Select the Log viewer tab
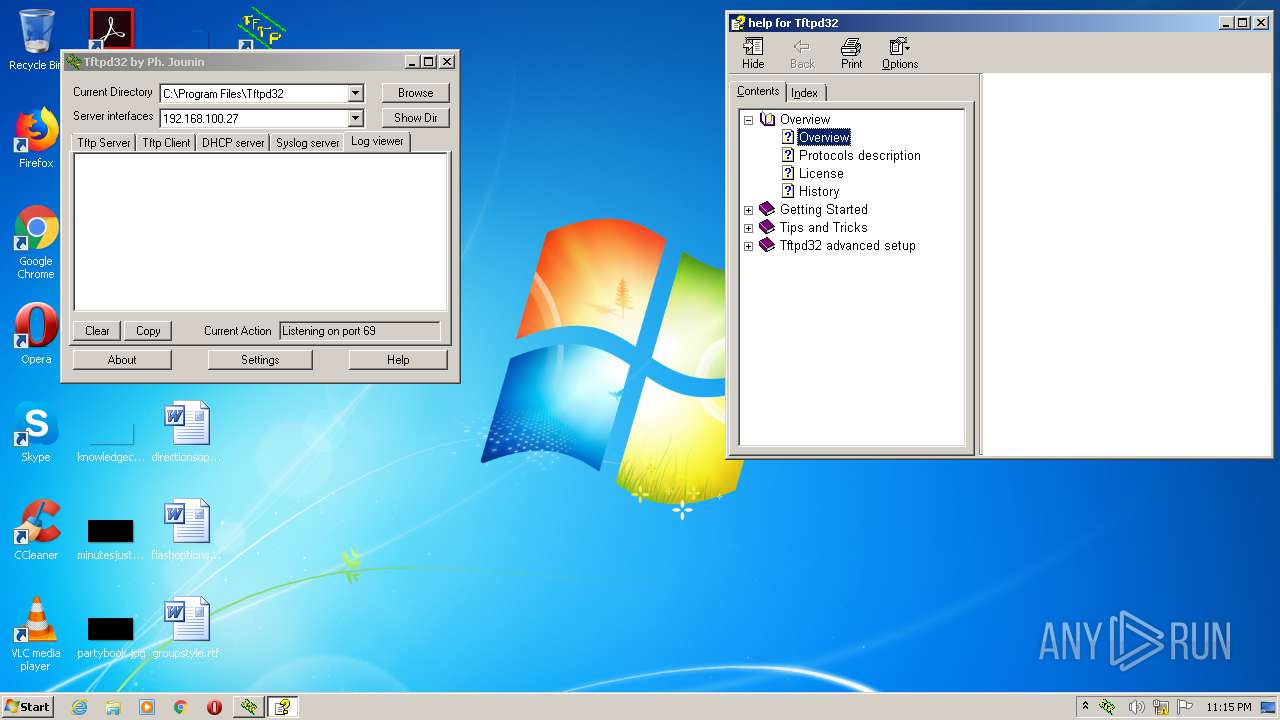Screen dimensions: 1280x720 point(378,141)
